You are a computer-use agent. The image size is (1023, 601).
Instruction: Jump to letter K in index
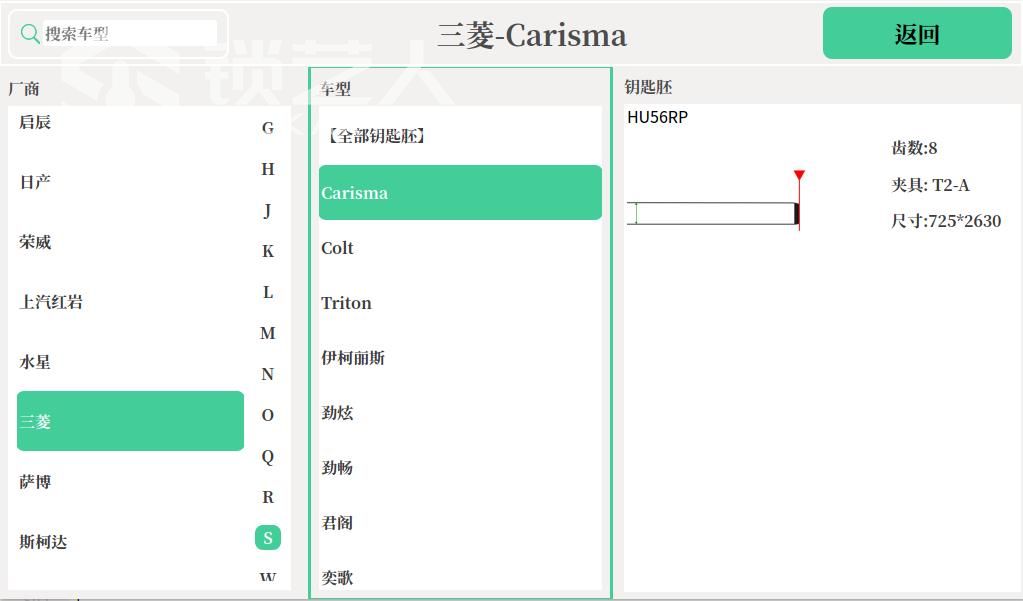[267, 251]
